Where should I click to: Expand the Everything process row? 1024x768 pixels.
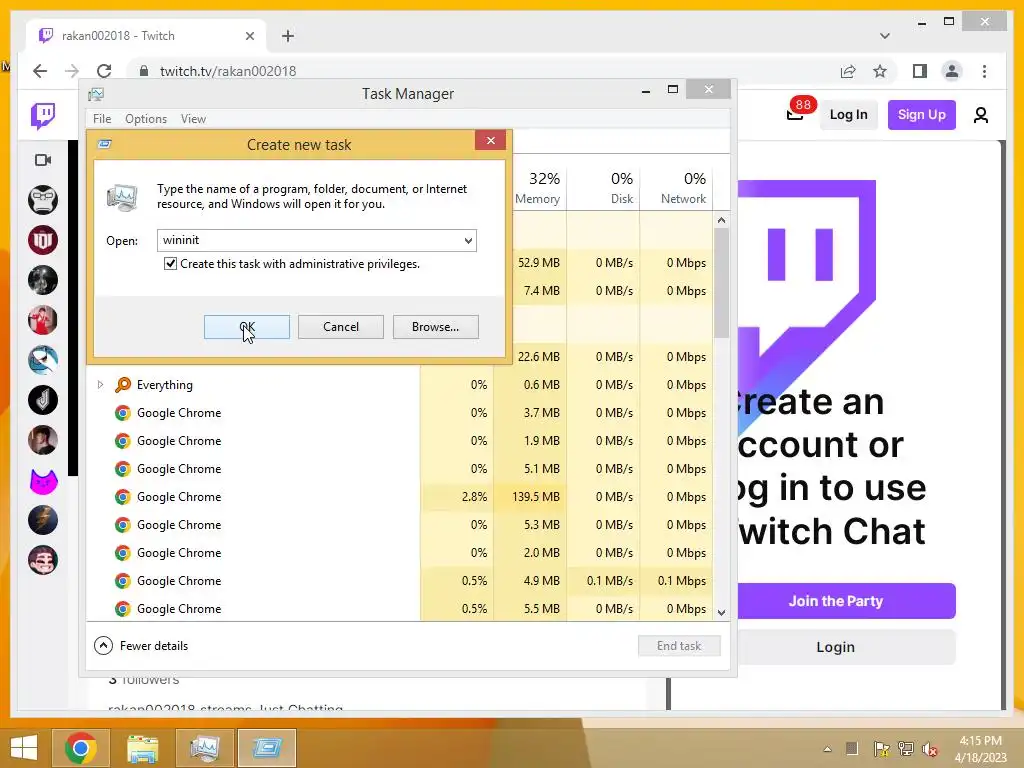click(100, 385)
